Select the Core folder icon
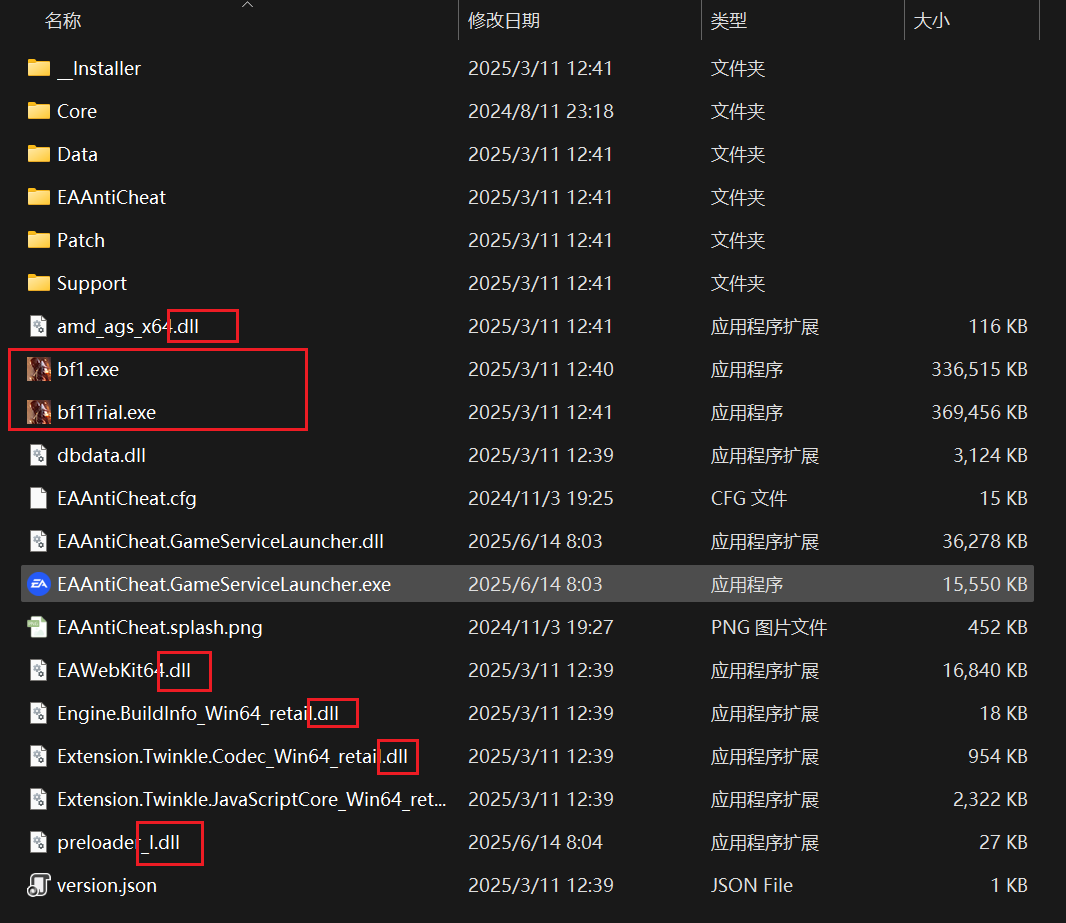This screenshot has width=1066, height=923. [39, 111]
